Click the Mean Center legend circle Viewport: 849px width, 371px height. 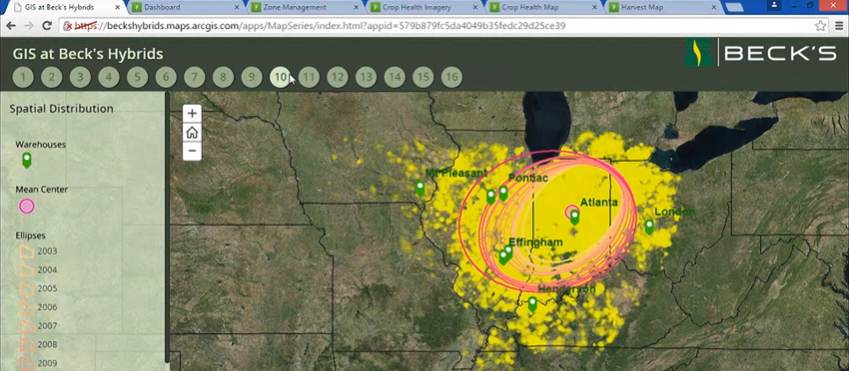coord(27,206)
